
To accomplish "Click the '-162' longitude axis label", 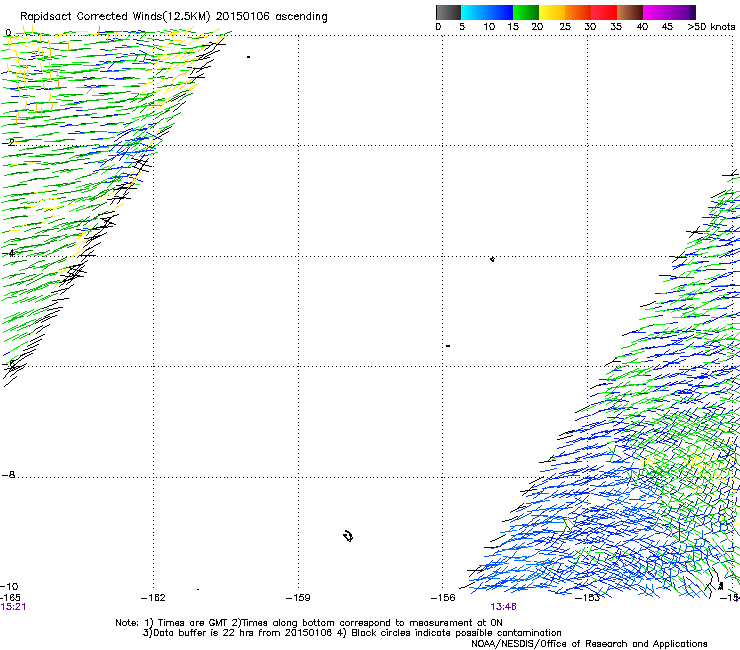I will pyautogui.click(x=153, y=598).
